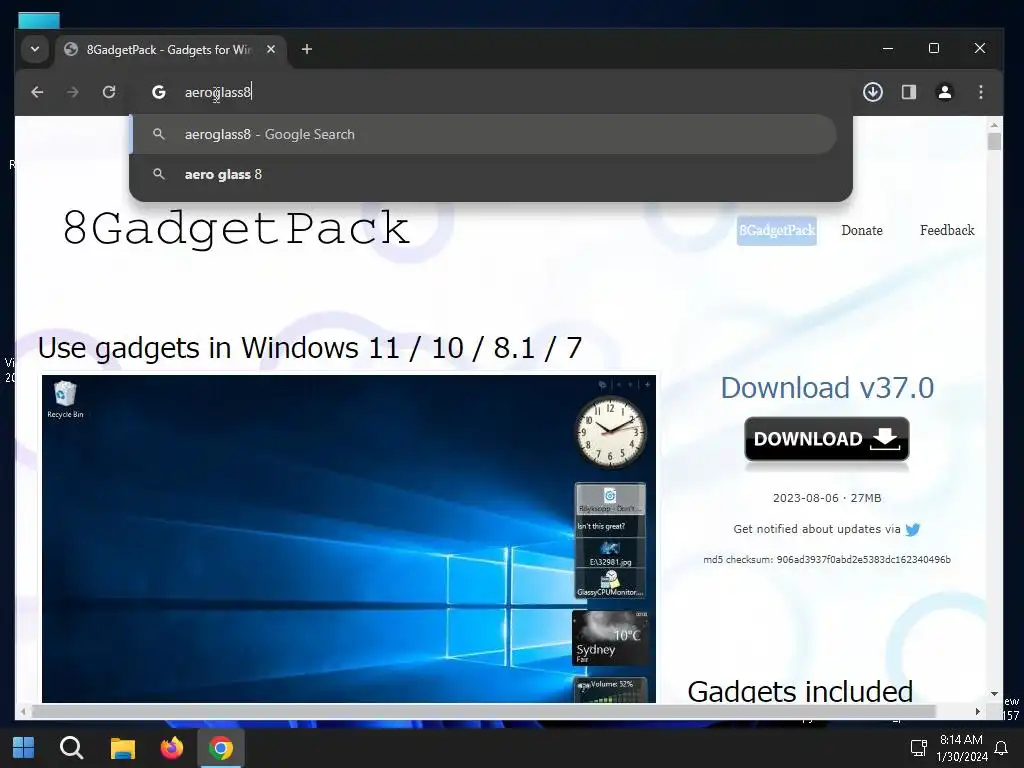The image size is (1024, 768).
Task: Close the 8GadgetPack tab
Action: pyautogui.click(x=271, y=49)
